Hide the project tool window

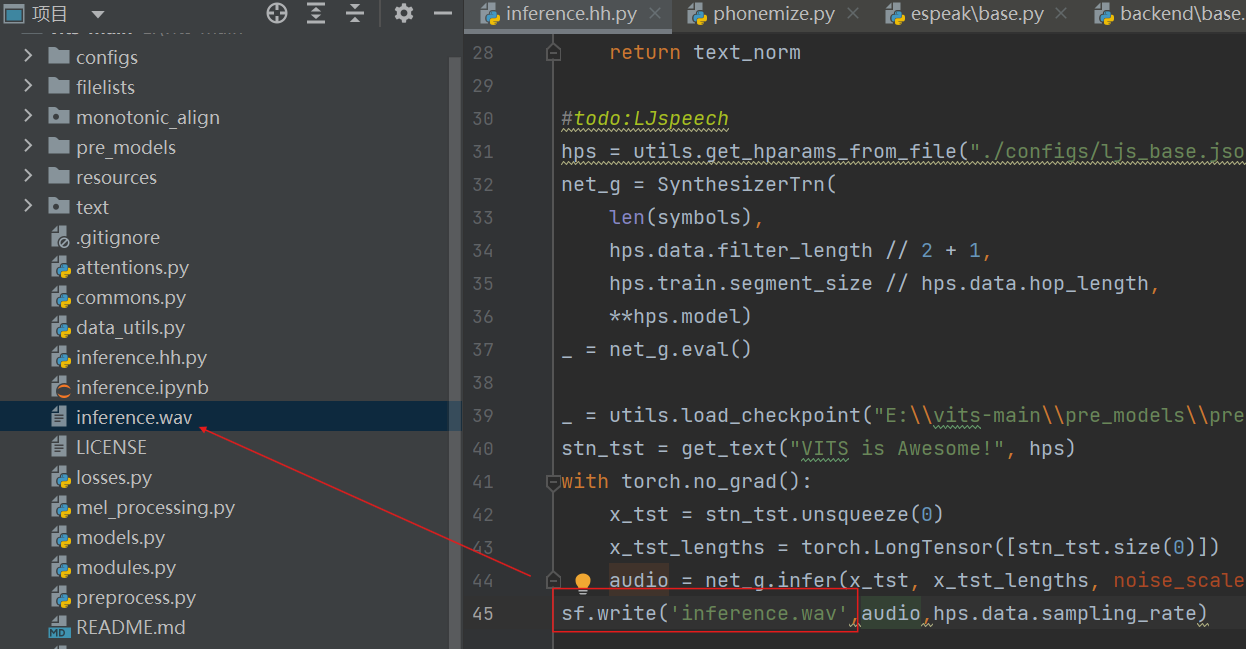tap(443, 13)
